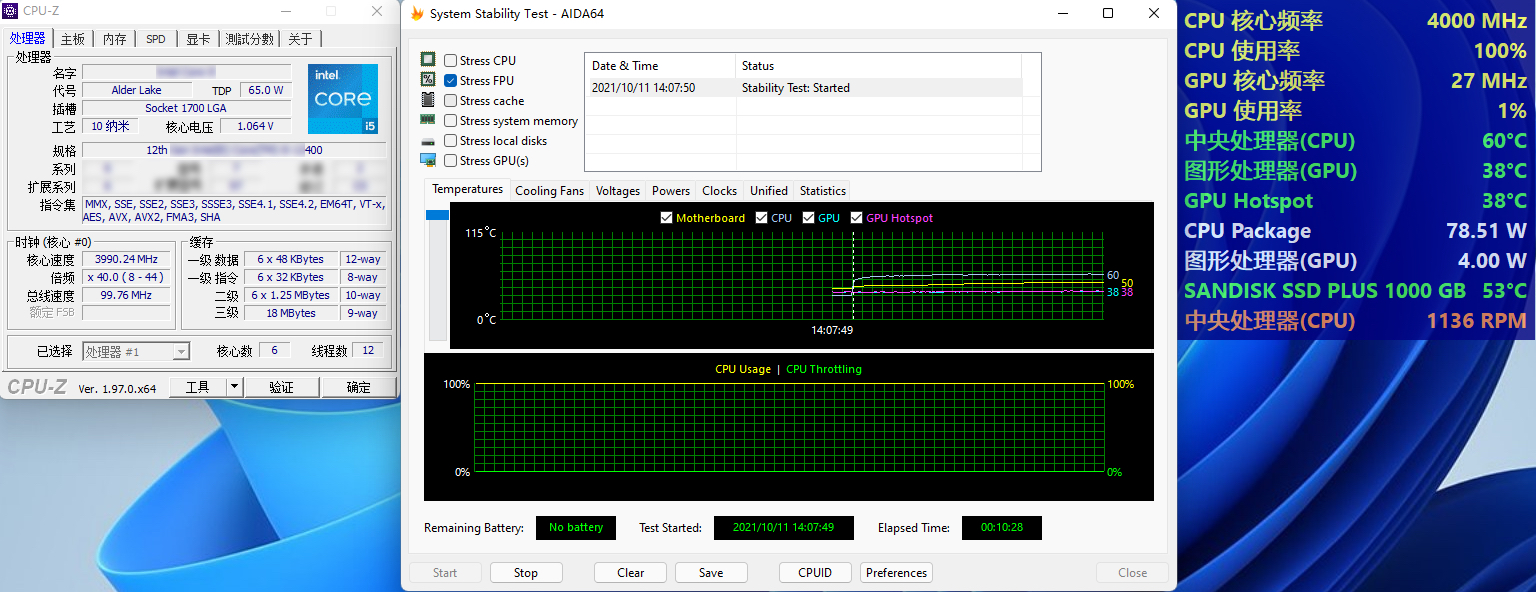Viewport: 1536px width, 592px height.
Task: Click the AIDA64 flame icon in the title bar
Action: pos(416,13)
